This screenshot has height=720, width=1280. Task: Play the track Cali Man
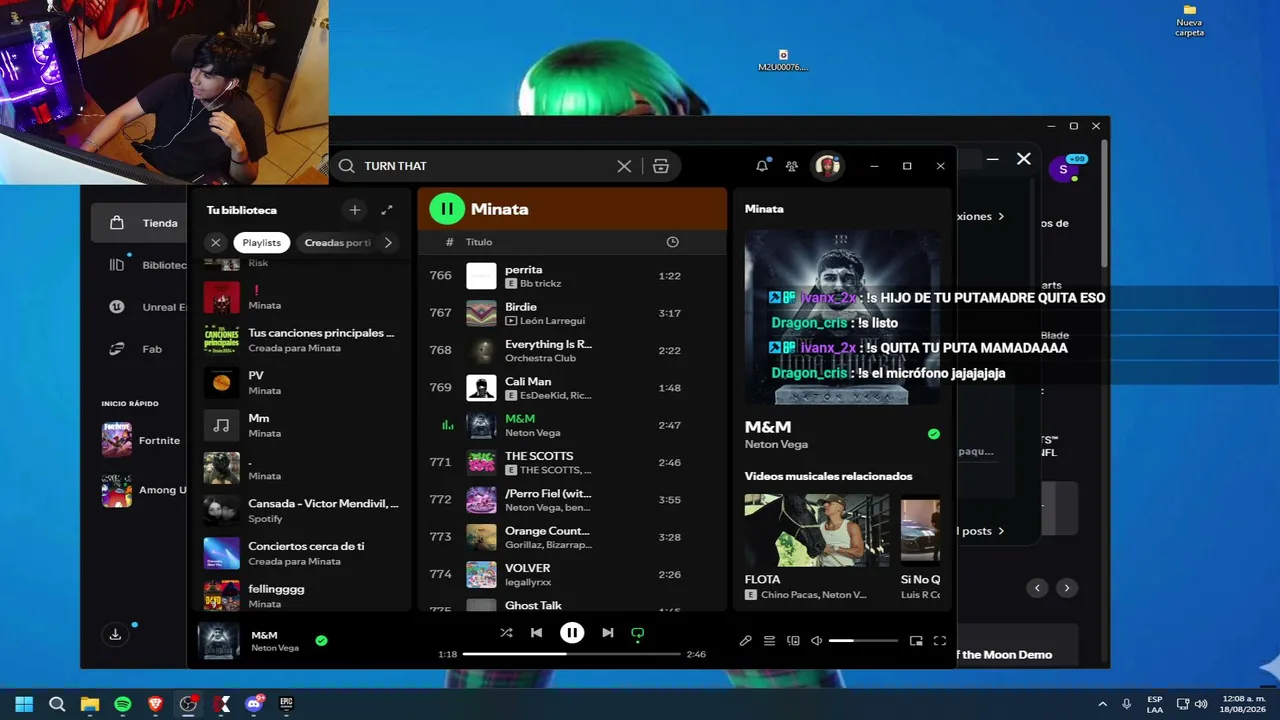pos(571,388)
